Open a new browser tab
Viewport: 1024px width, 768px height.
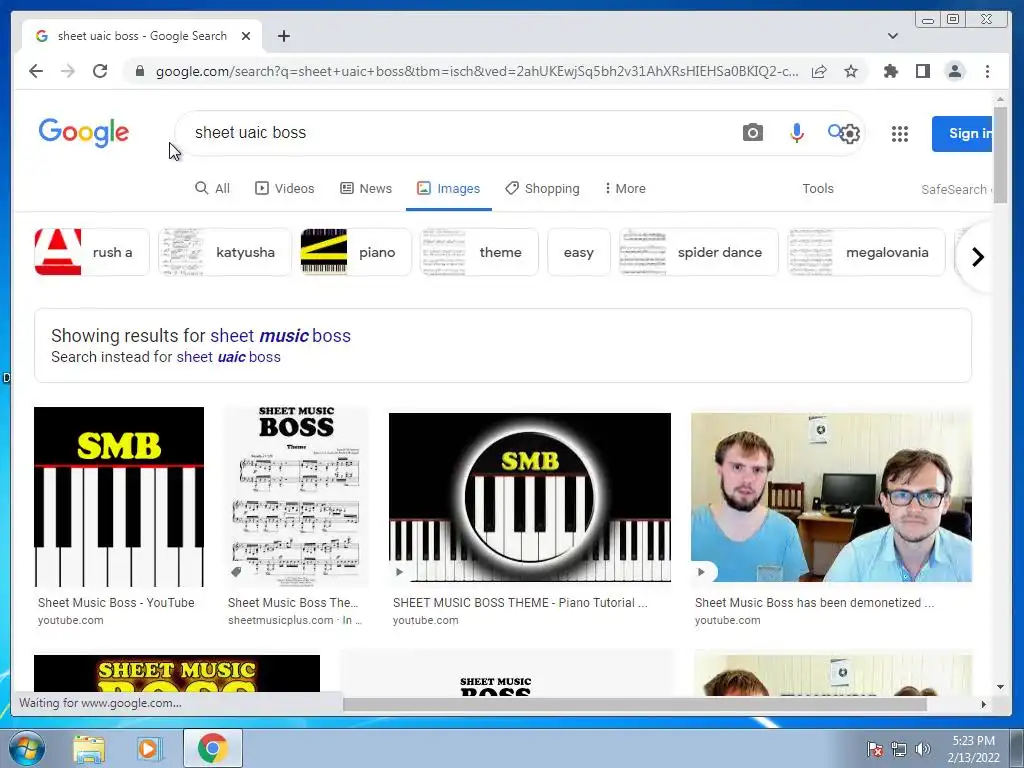click(x=283, y=36)
